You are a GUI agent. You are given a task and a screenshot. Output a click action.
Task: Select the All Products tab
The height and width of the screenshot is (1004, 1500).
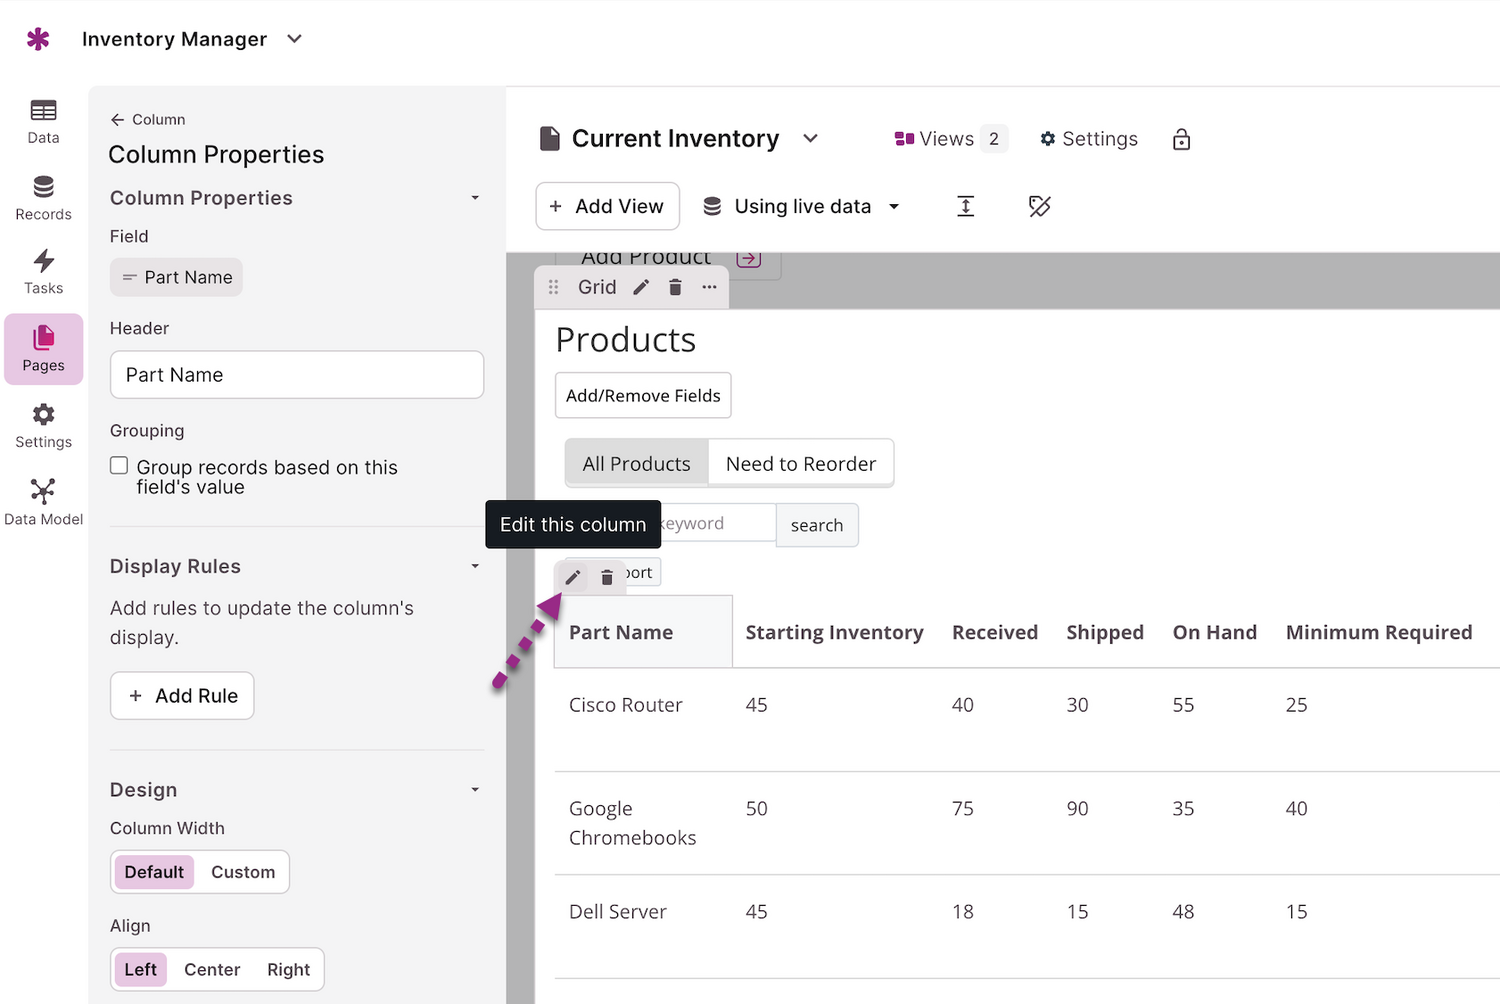636,464
